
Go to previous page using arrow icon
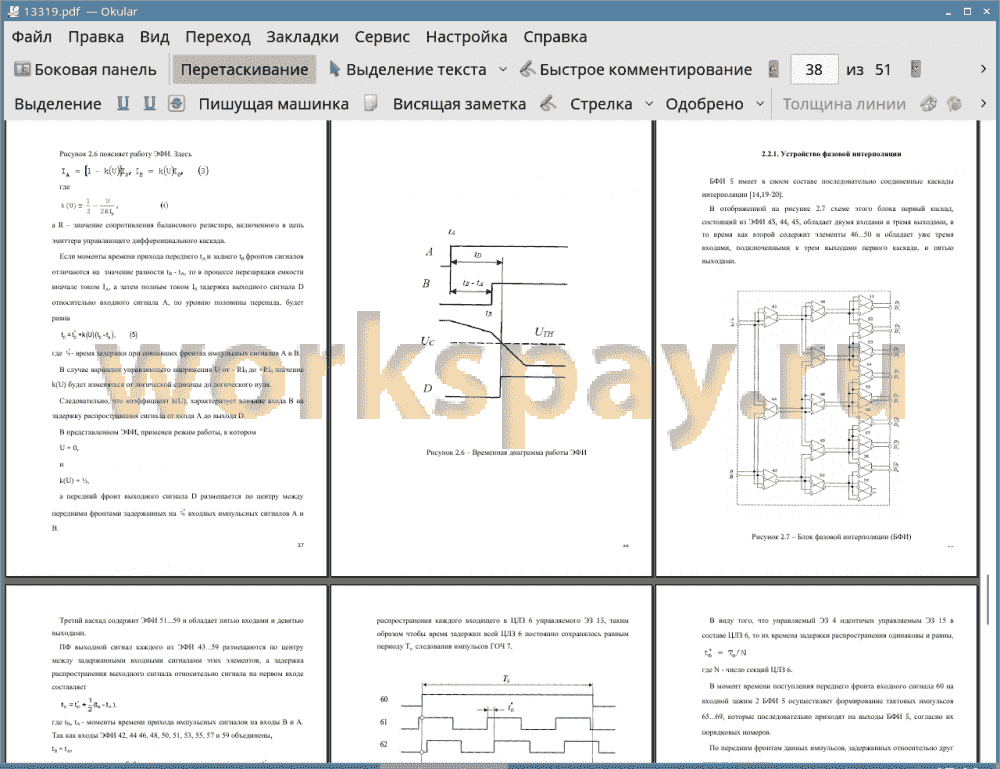pyautogui.click(x=774, y=69)
